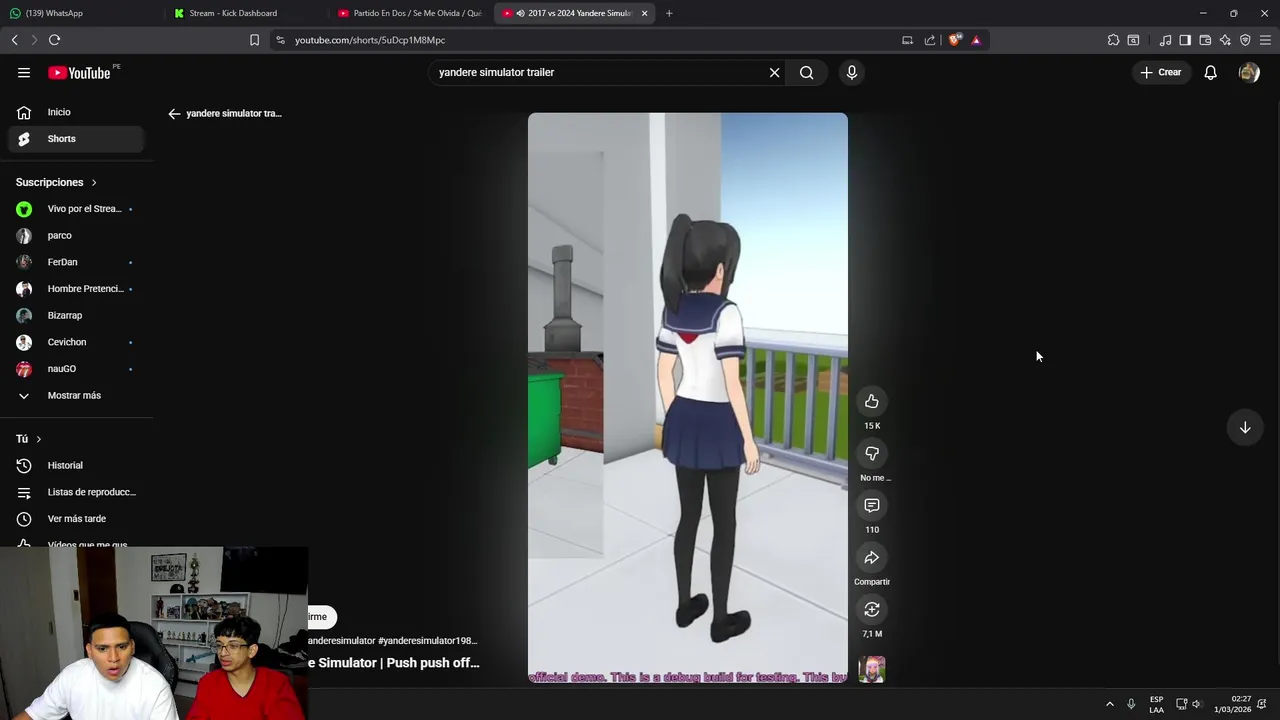Open the sound thumbnail of the Short
Screen dimensions: 1280x720
point(872,670)
